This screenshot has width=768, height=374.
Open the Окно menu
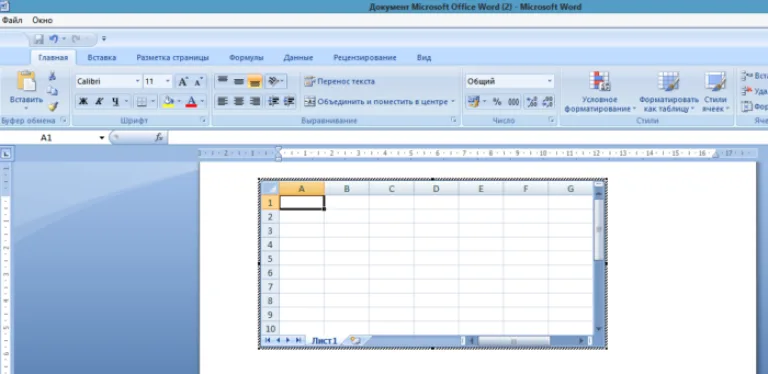(x=42, y=20)
